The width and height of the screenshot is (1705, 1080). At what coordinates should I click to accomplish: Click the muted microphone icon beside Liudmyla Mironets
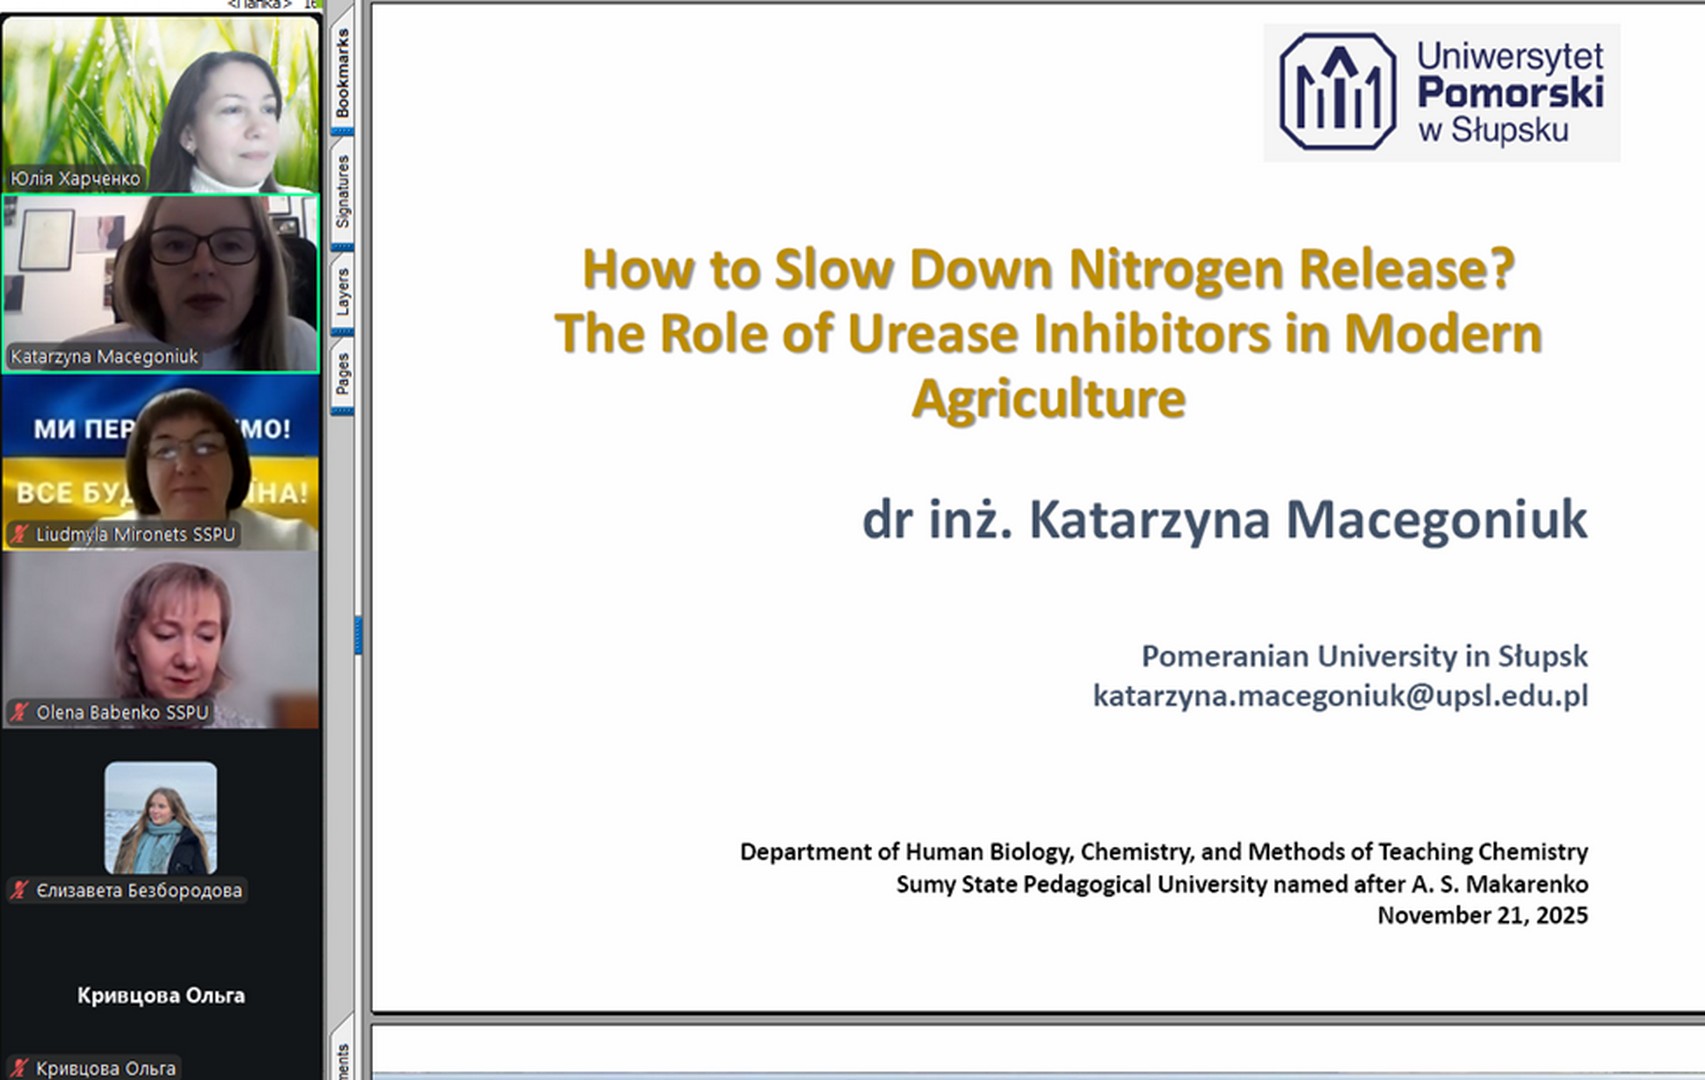pos(19,534)
